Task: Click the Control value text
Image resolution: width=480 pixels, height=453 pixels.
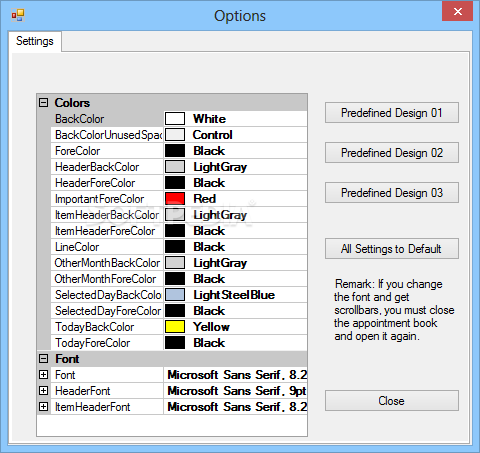Action: coord(213,135)
